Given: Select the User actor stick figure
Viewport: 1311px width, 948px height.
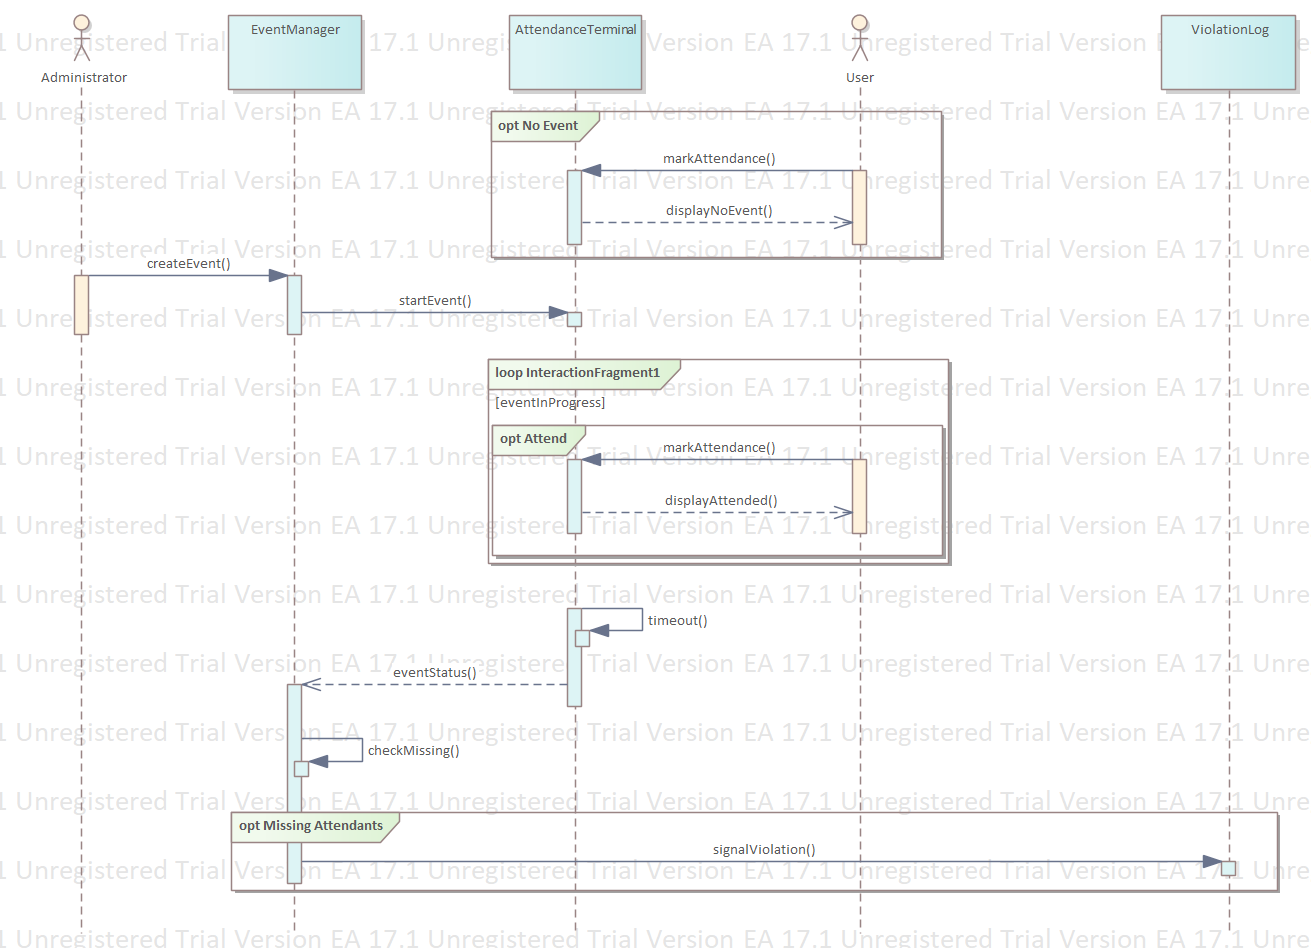Looking at the screenshot, I should pos(859,38).
